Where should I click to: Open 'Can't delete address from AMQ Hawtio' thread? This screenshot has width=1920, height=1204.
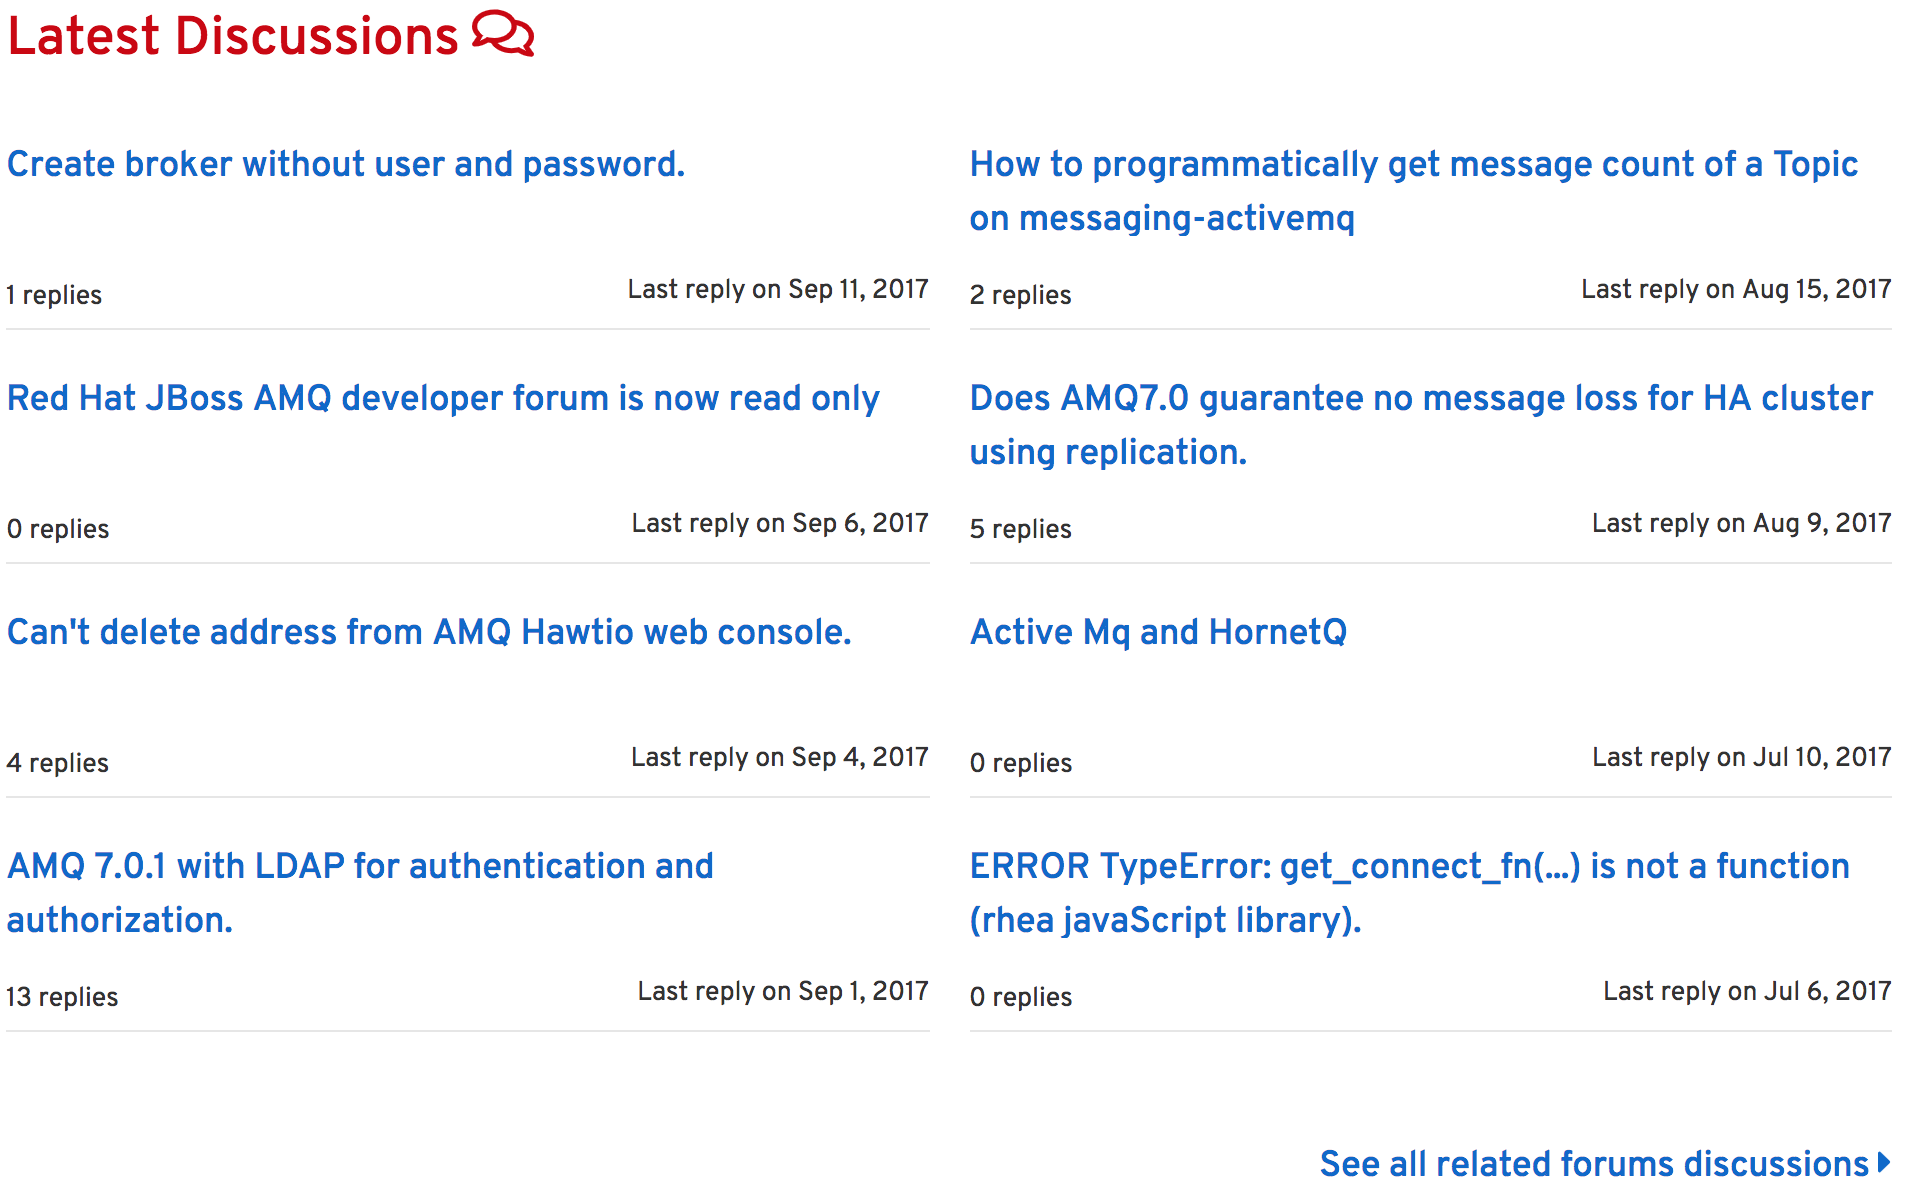tap(429, 632)
